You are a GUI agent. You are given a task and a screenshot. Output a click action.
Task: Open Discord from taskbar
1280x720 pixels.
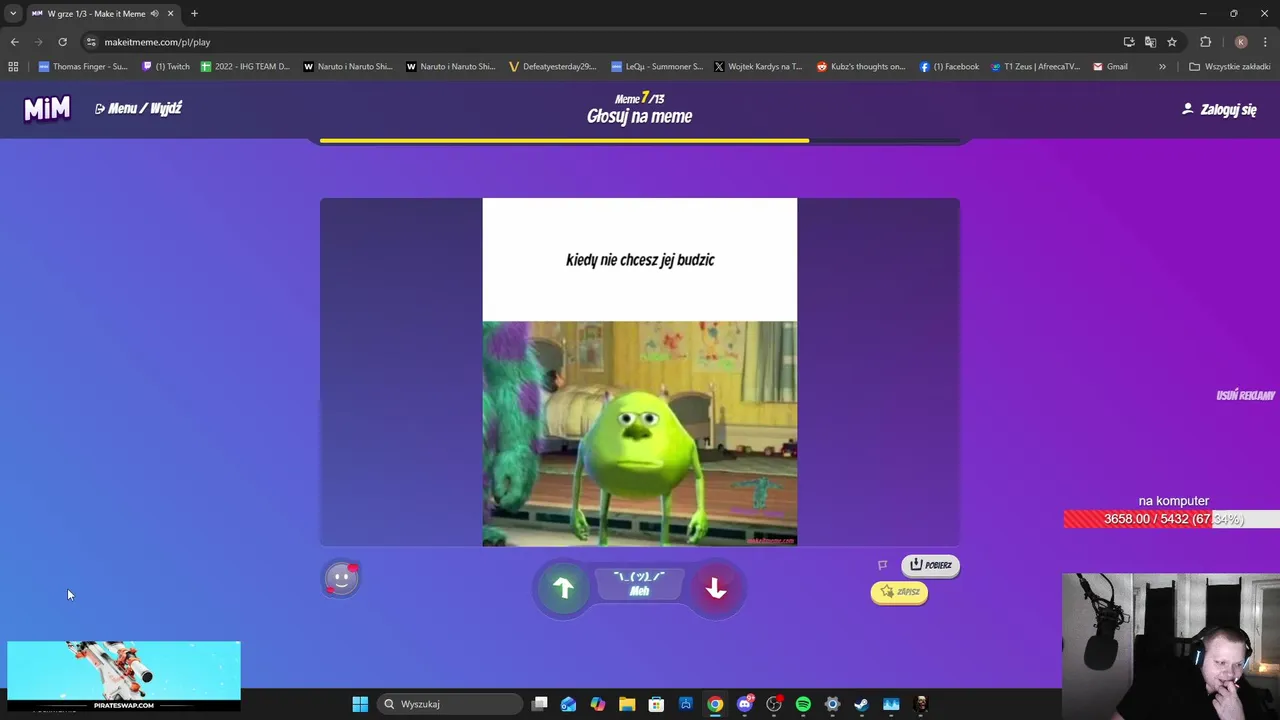[x=745, y=704]
